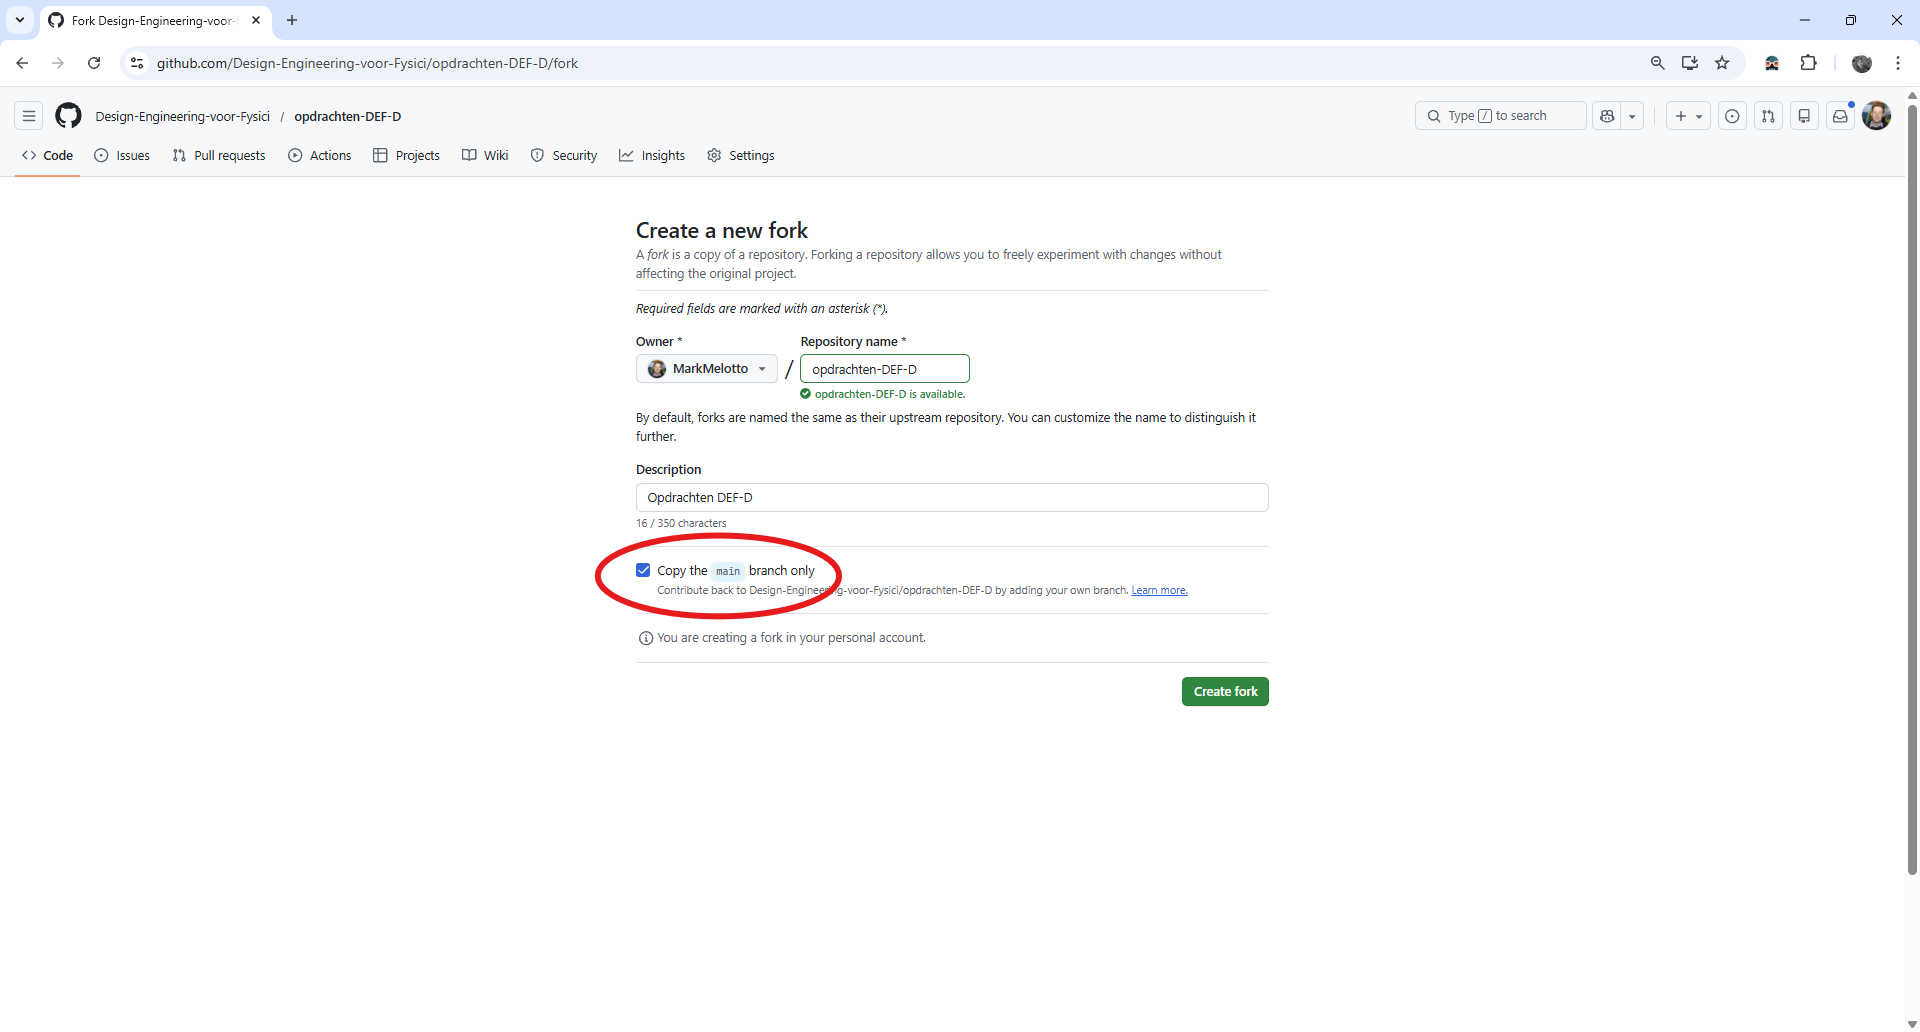Viewport: 1920px width, 1032px height.
Task: Reload the current page
Action: tap(94, 63)
